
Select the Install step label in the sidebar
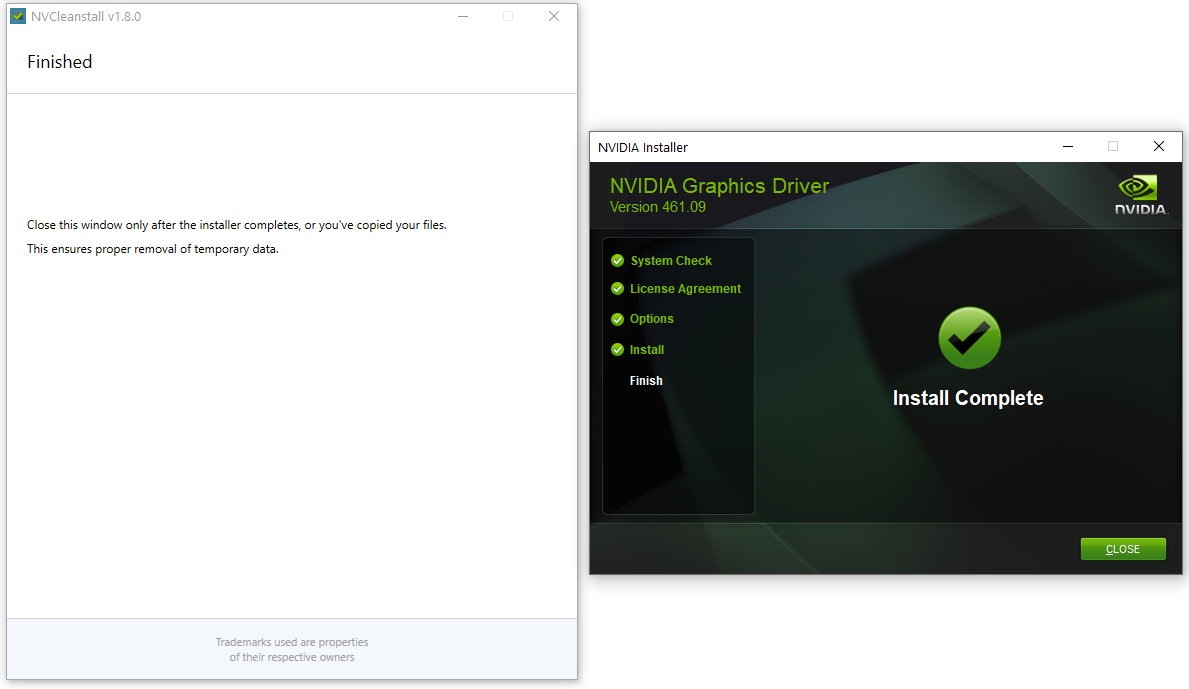pos(647,349)
